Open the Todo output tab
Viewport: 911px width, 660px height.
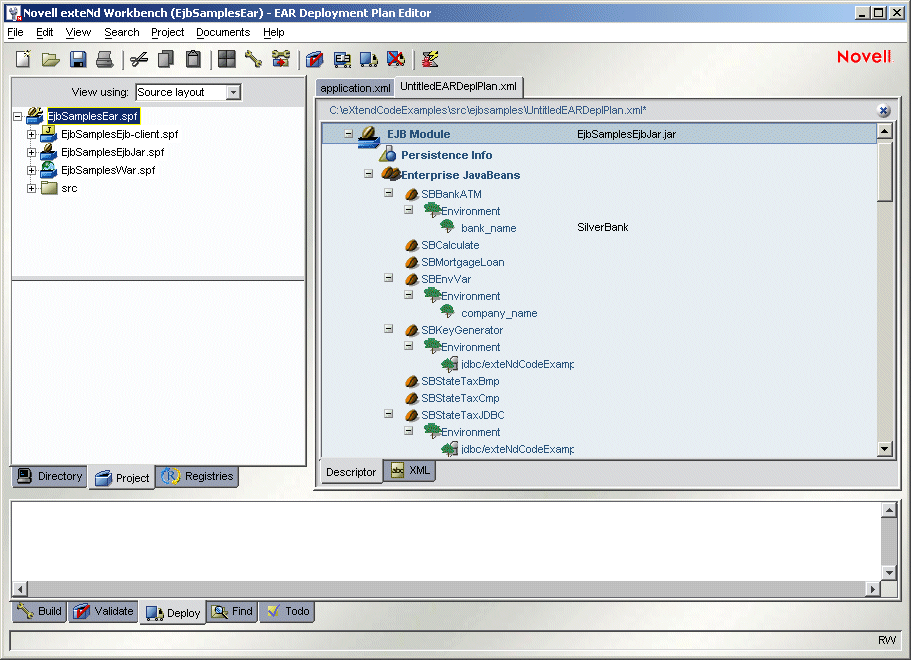[288, 611]
